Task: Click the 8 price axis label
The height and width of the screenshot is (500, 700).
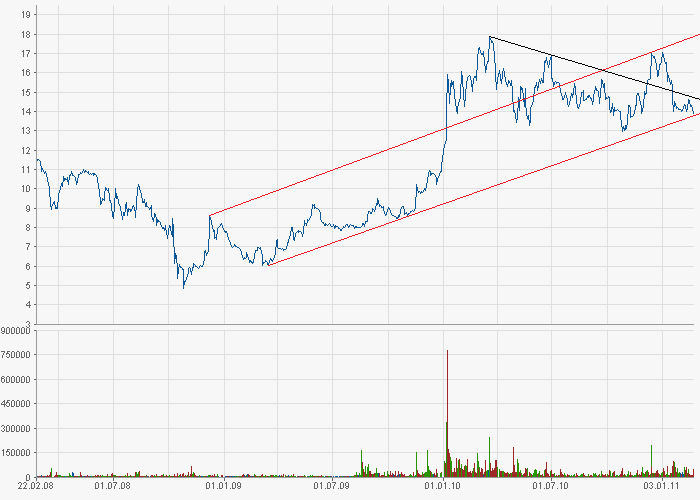Action: (x=28, y=228)
